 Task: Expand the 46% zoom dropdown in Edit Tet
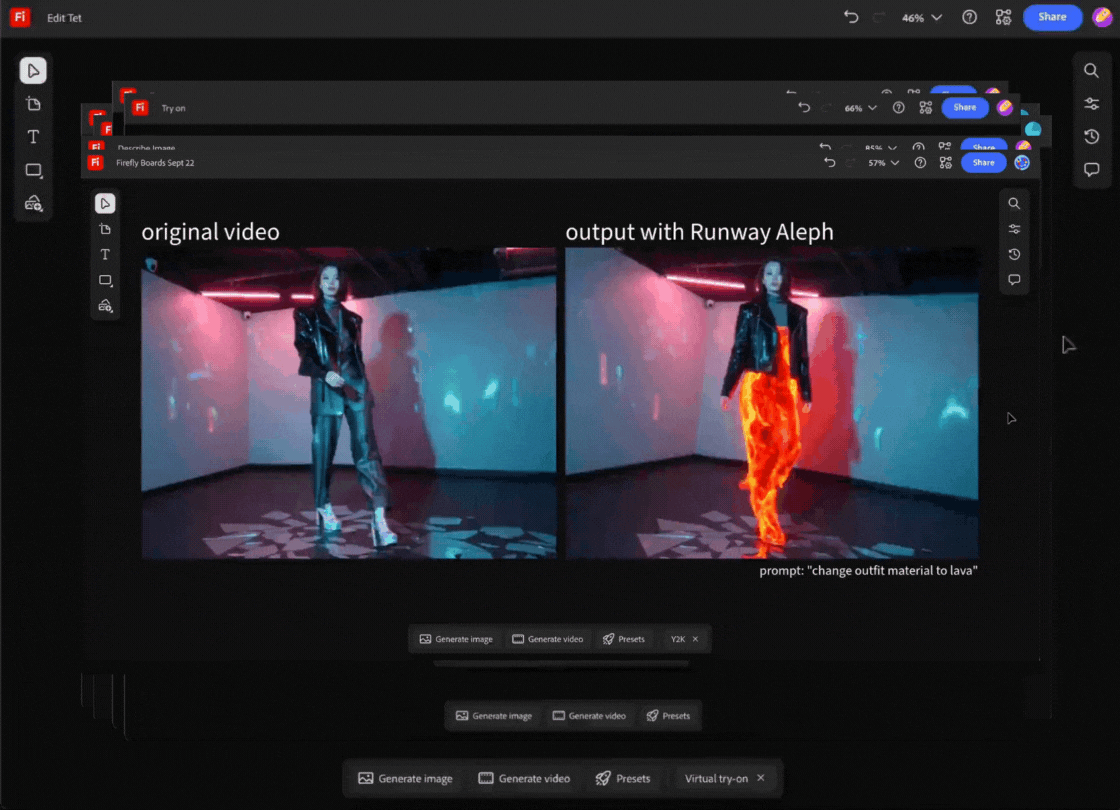click(921, 18)
